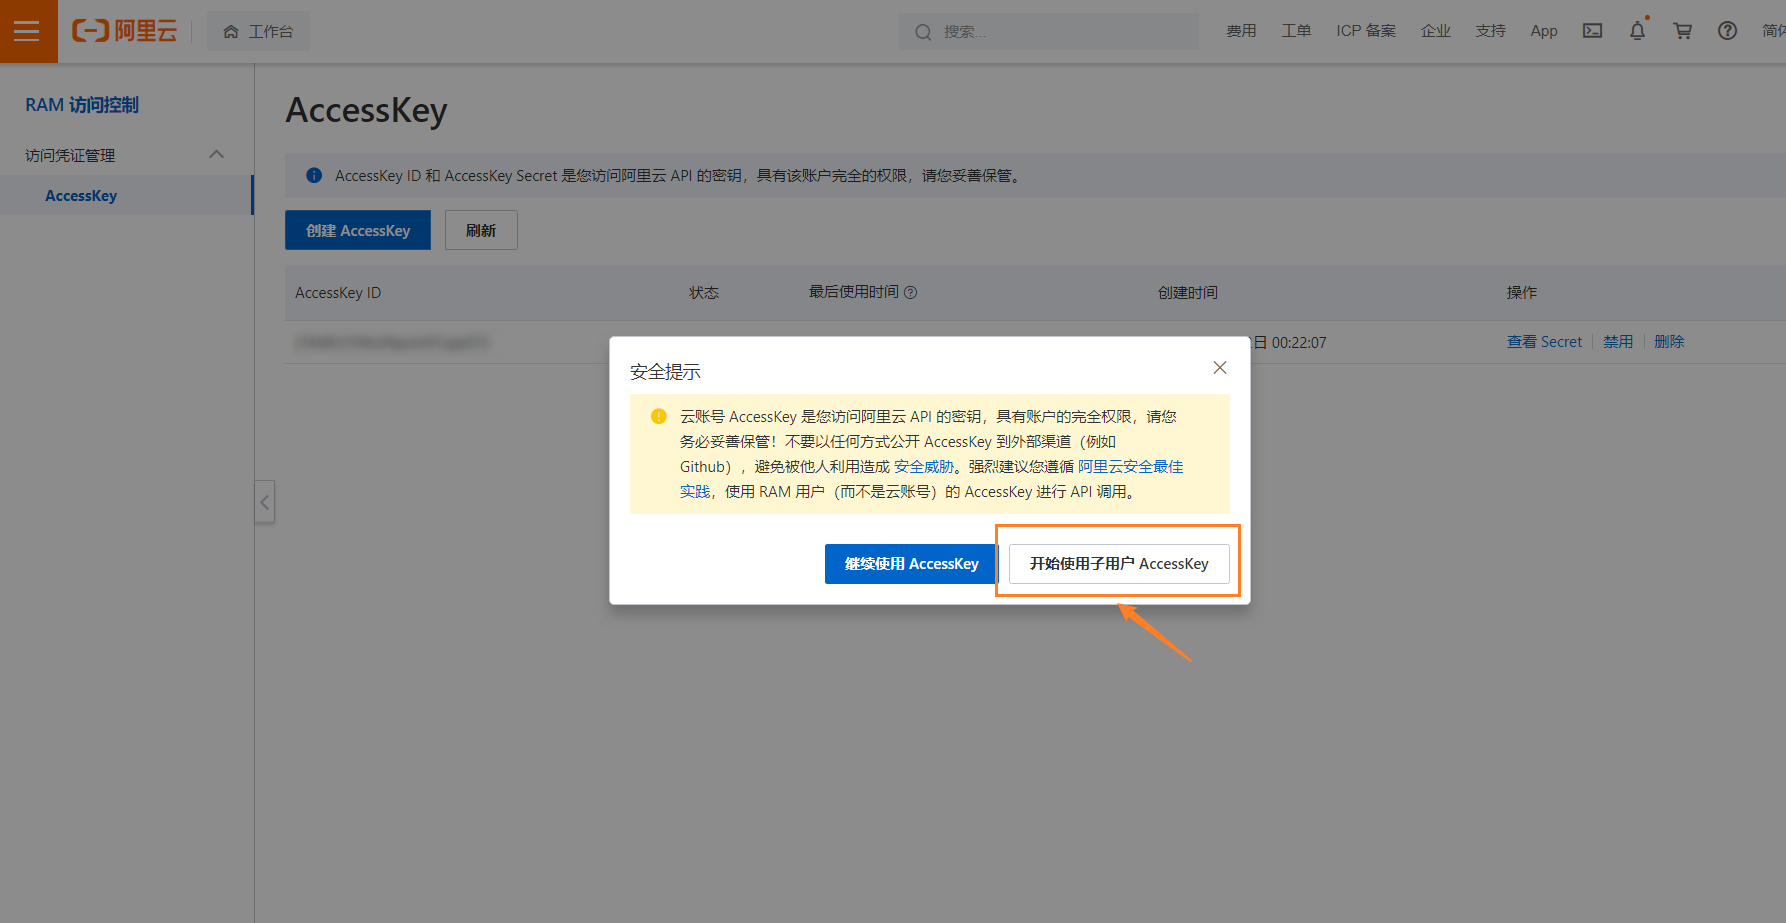Open the 企业 enterprise menu
The image size is (1786, 923).
[1436, 31]
